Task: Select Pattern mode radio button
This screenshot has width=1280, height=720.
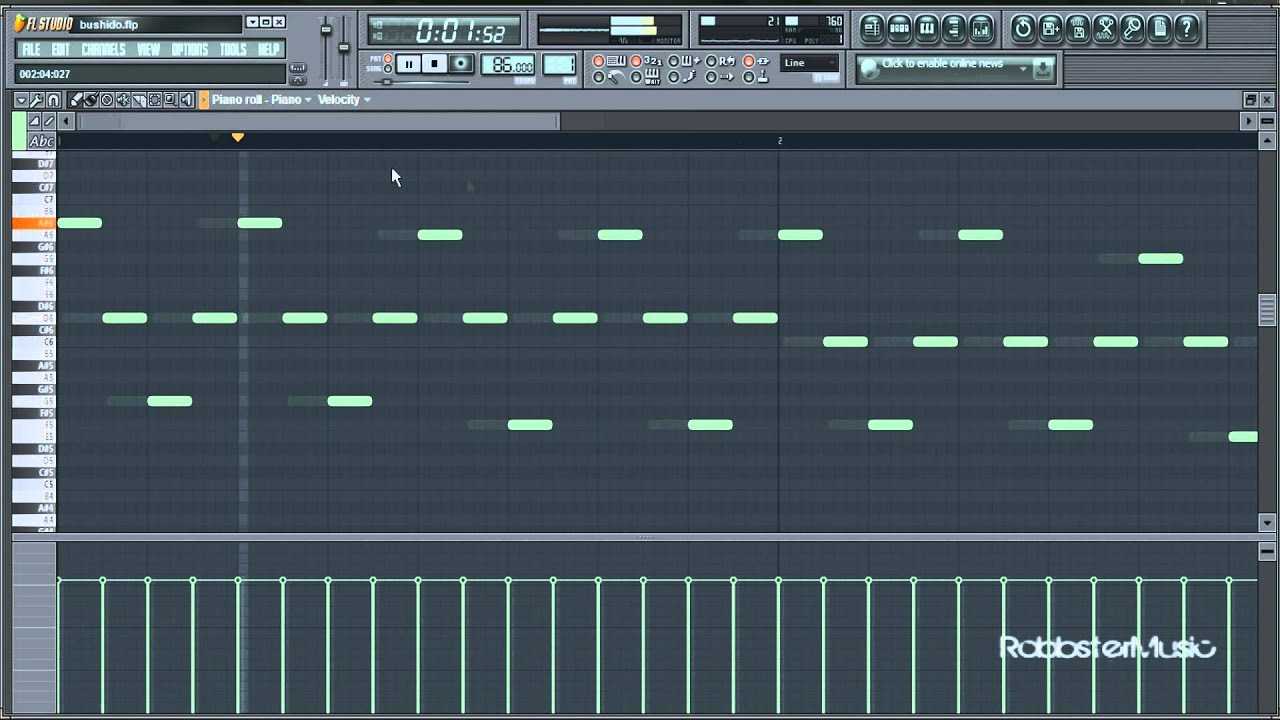Action: tap(387, 59)
